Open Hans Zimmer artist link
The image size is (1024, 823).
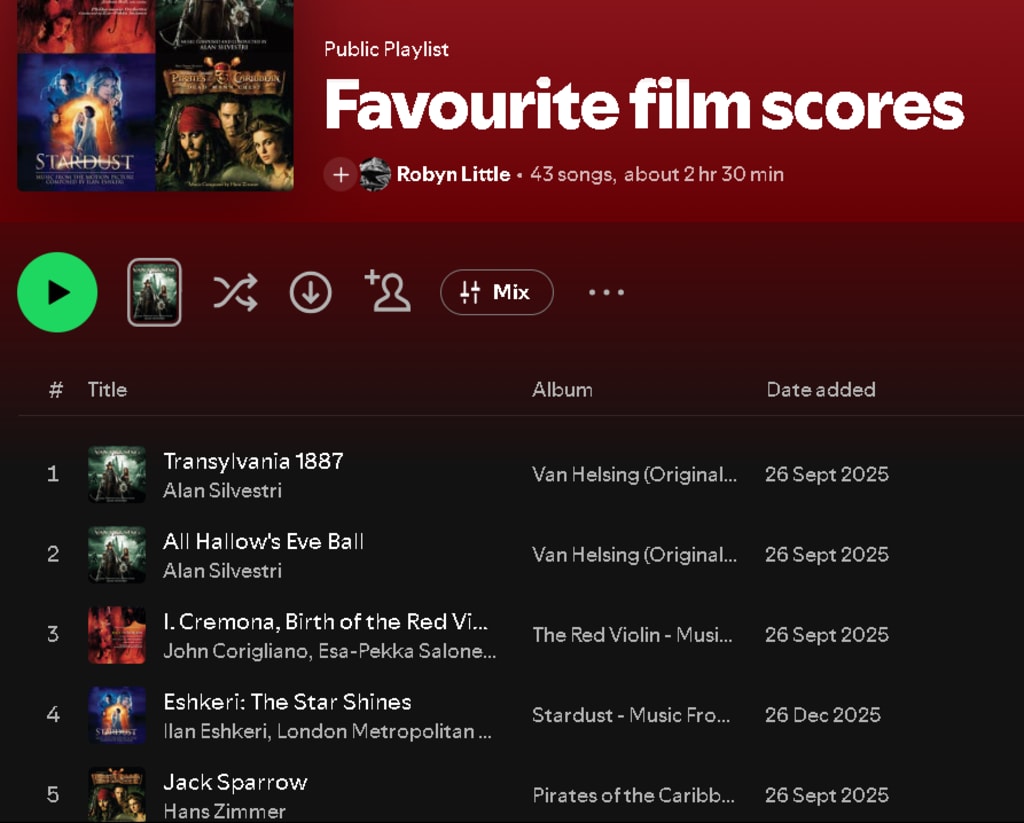224,812
